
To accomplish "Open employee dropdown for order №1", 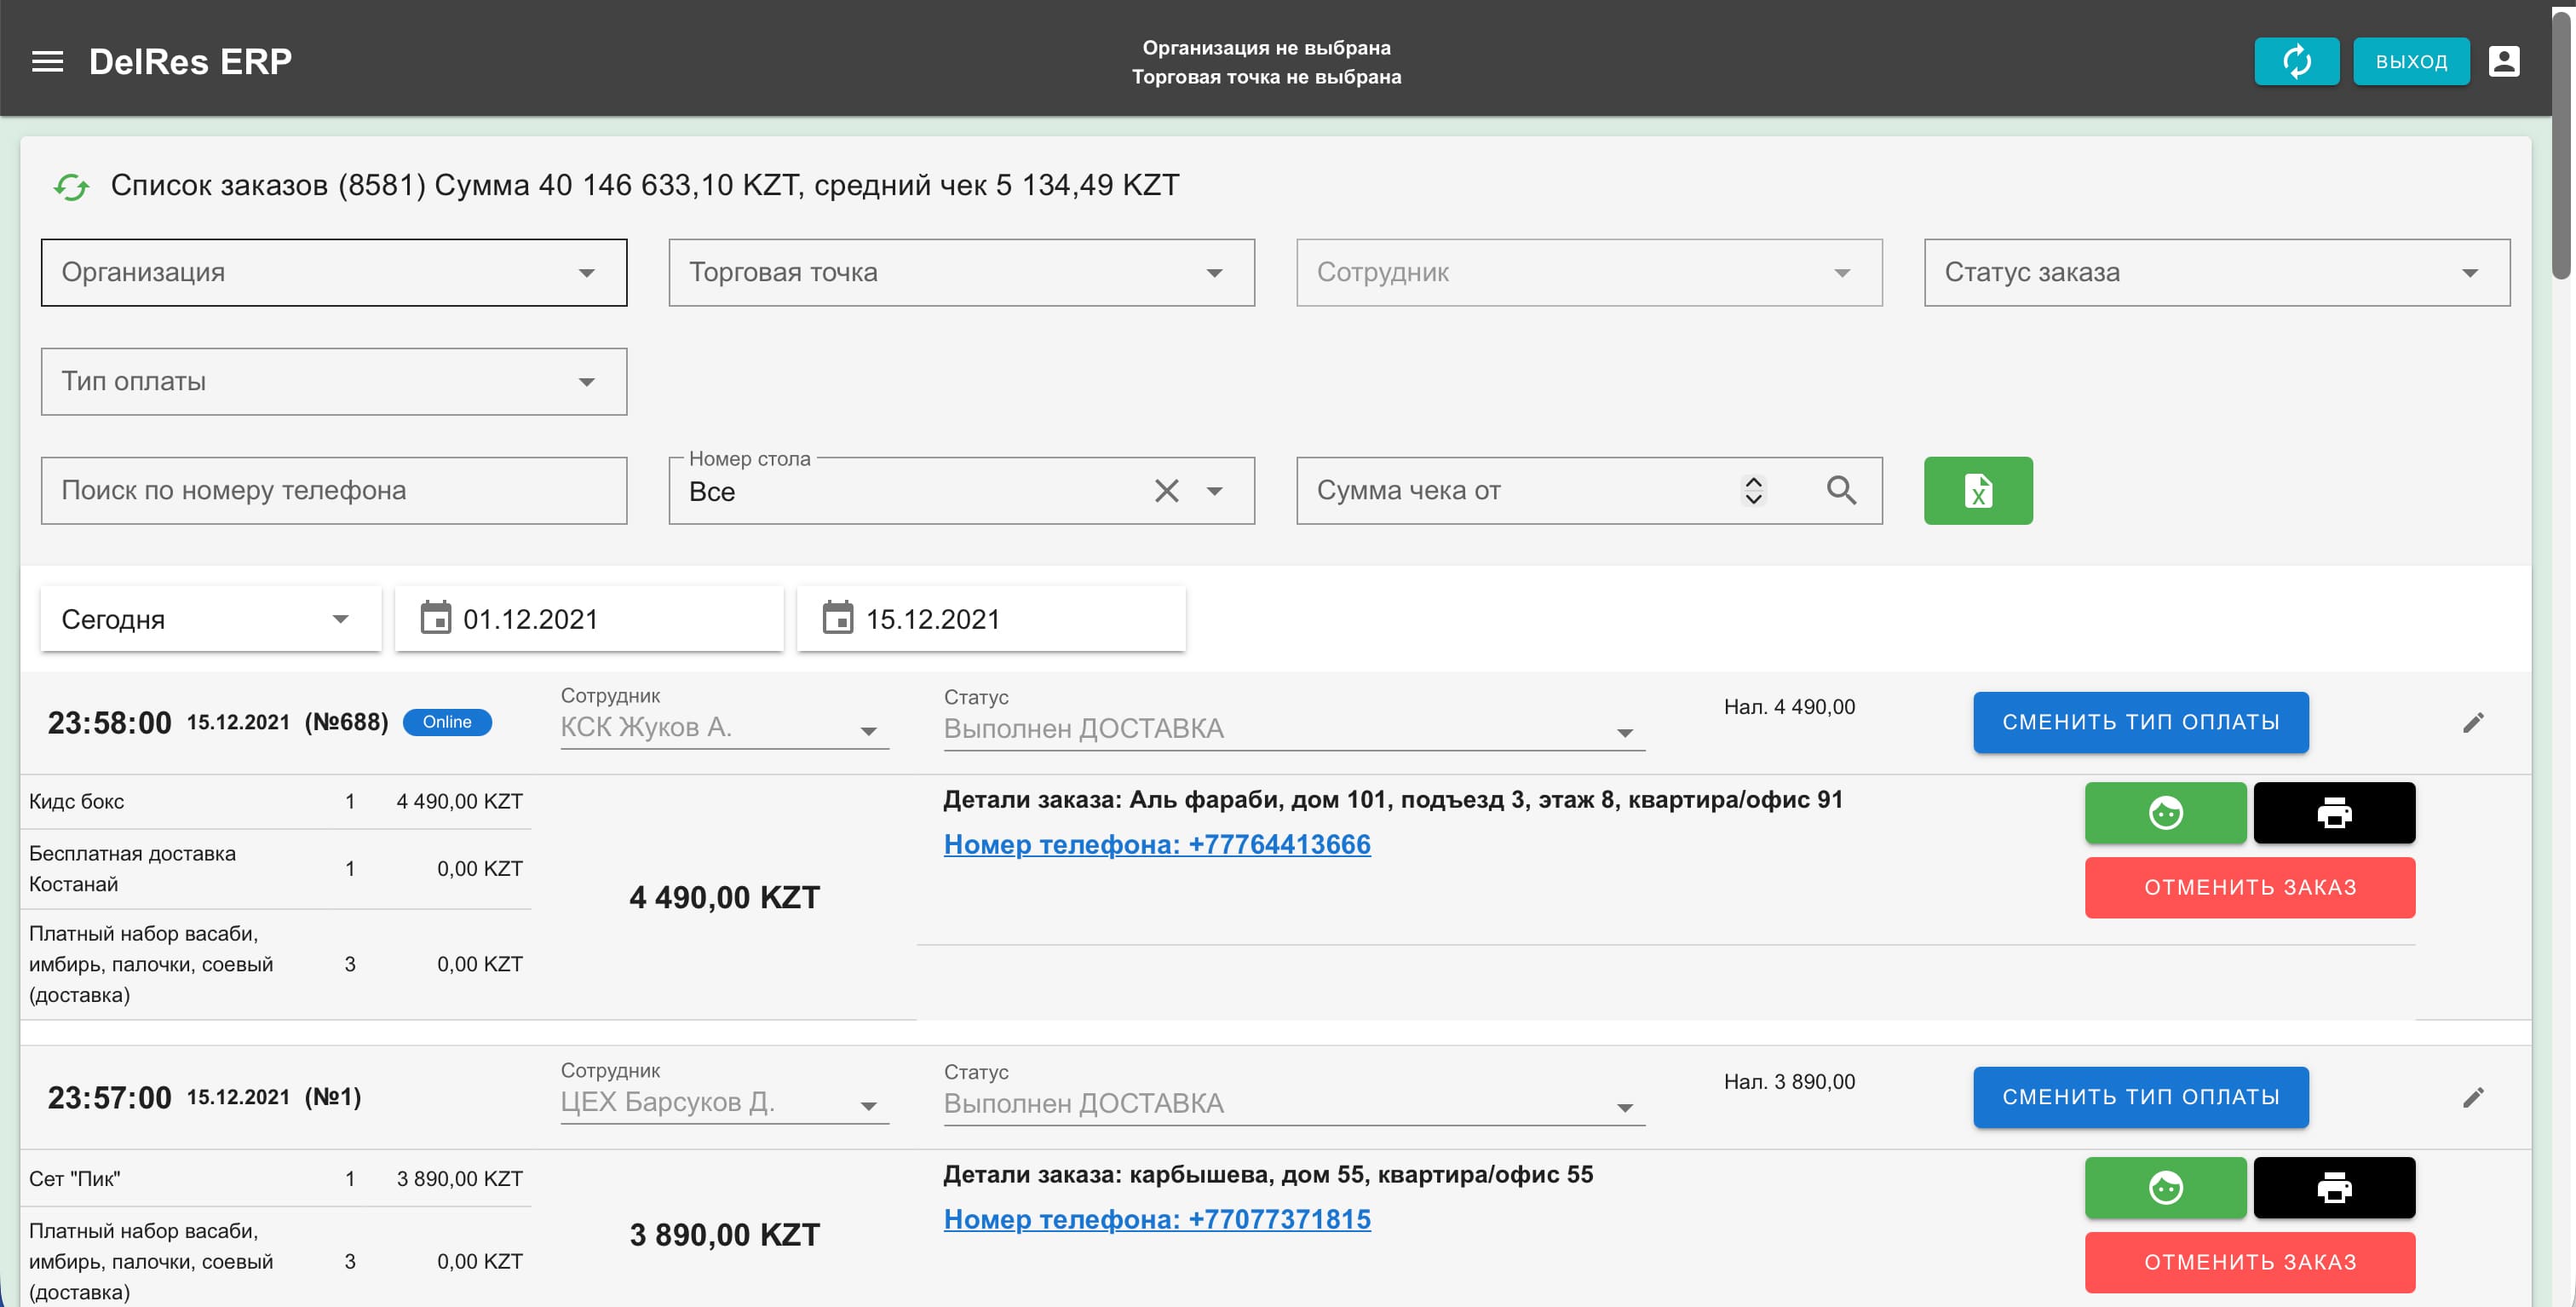I will 869,1106.
